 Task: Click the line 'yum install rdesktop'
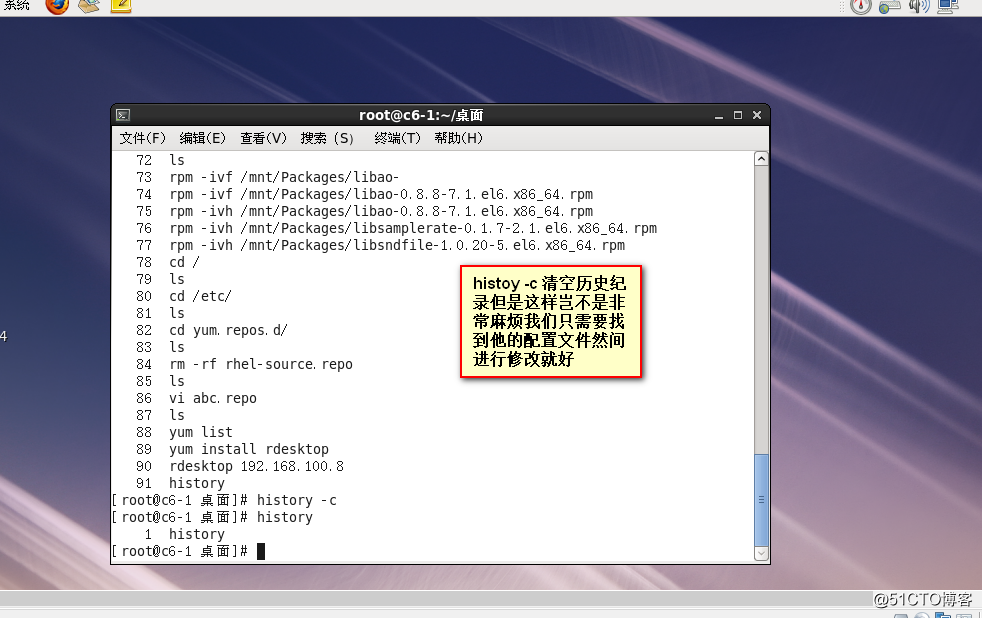coord(249,449)
